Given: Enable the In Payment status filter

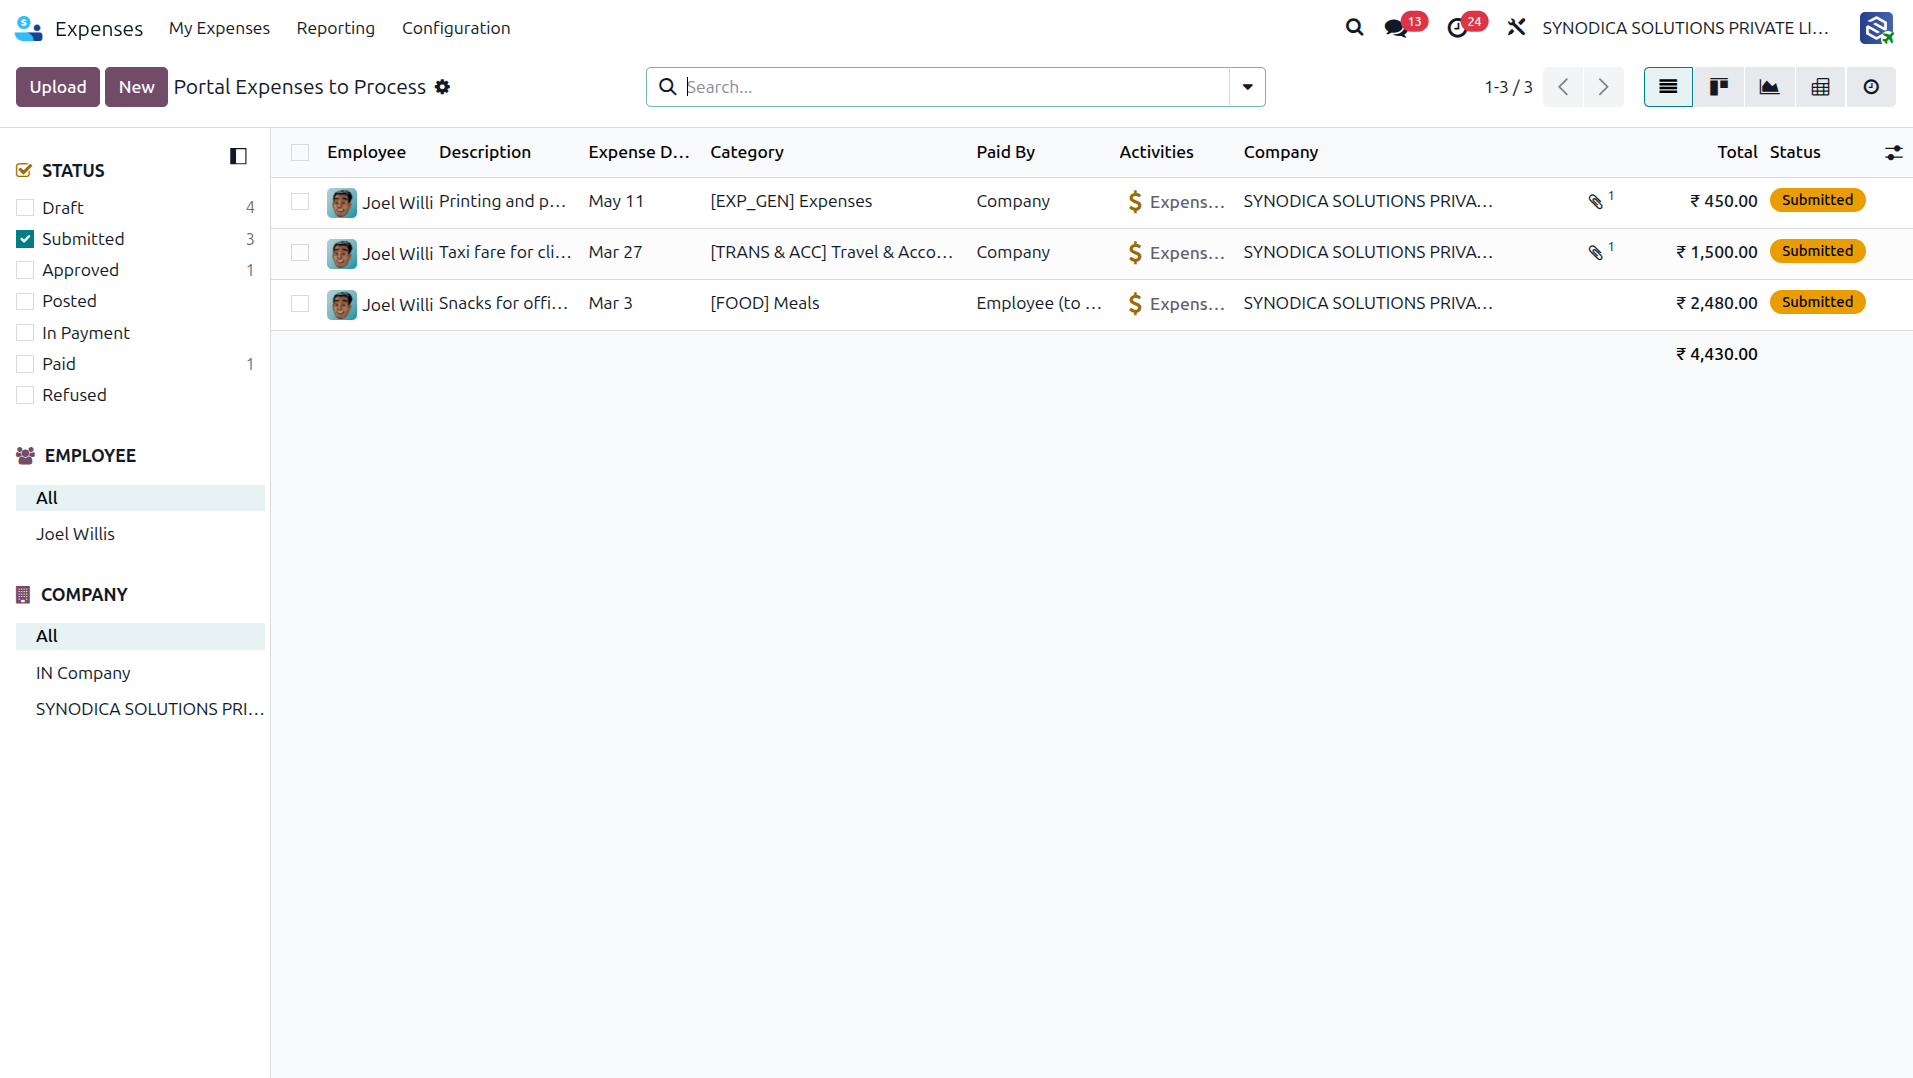Looking at the screenshot, I should [x=25, y=333].
